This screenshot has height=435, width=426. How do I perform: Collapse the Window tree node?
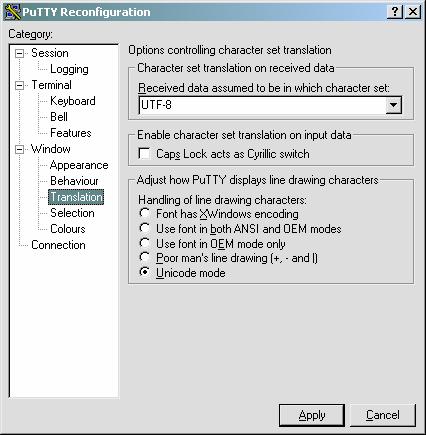point(20,149)
